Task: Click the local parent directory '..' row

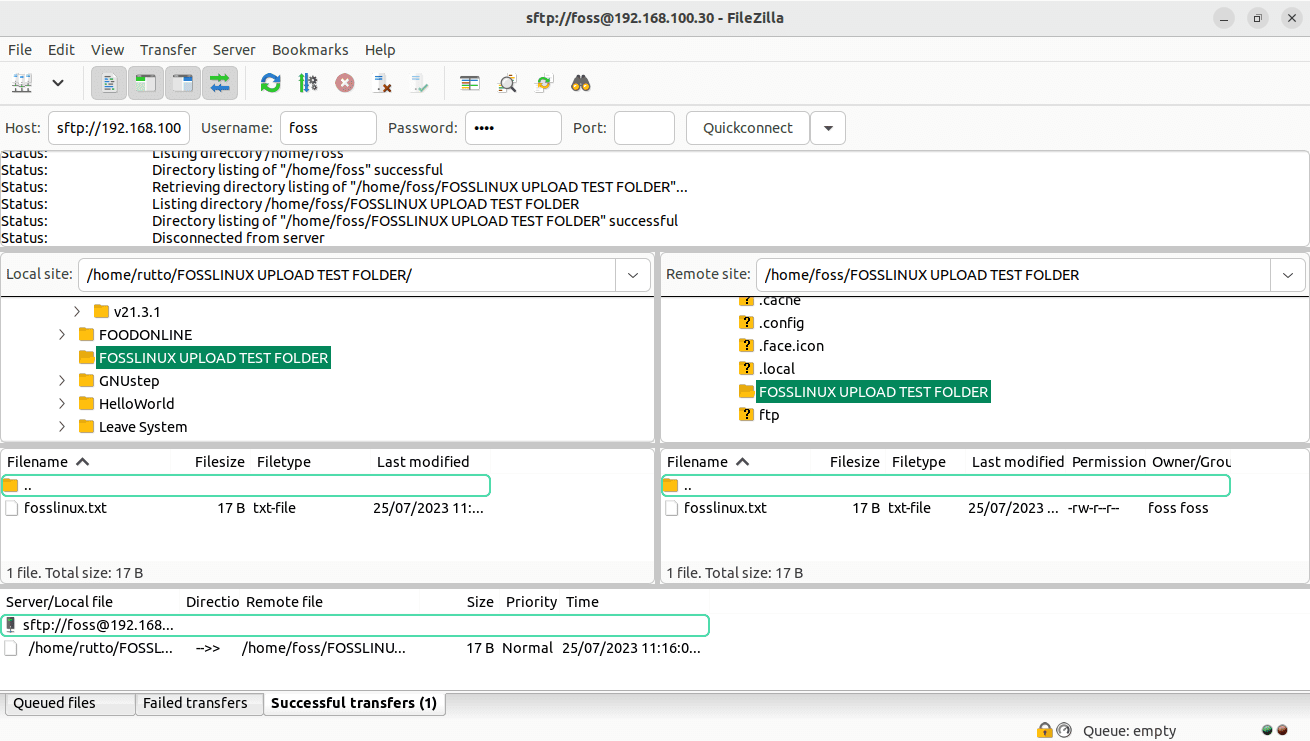Action: pos(246,486)
